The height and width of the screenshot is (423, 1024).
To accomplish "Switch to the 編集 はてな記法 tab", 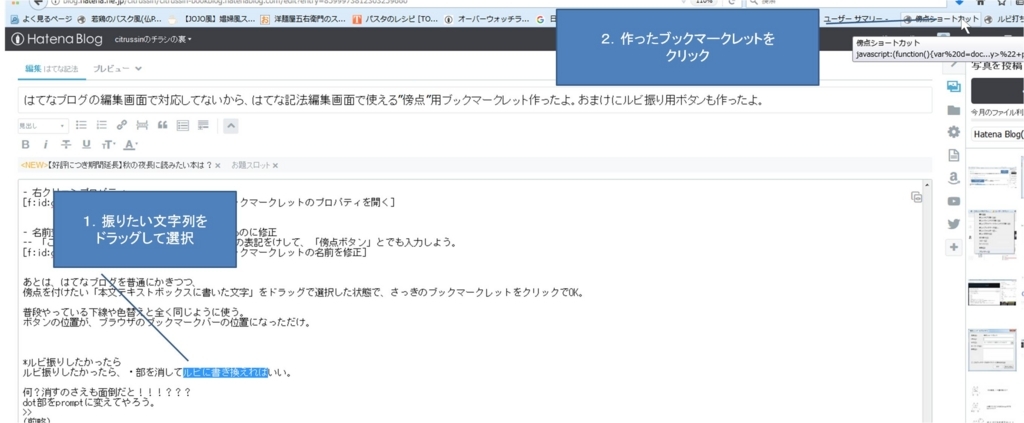I will (52, 69).
